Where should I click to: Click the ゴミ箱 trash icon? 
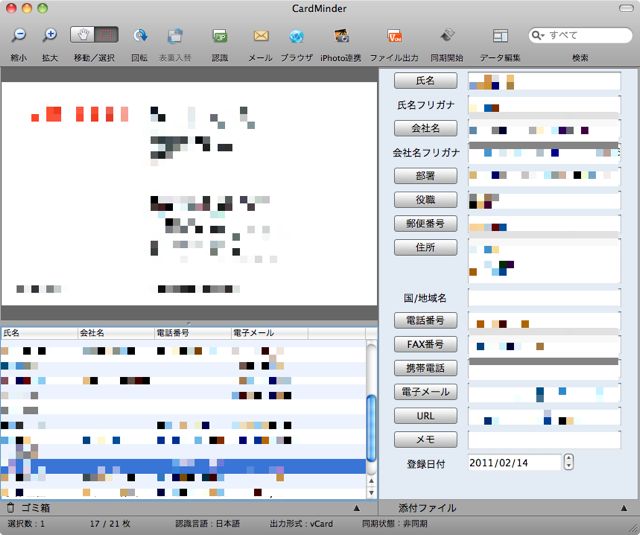click(11, 508)
